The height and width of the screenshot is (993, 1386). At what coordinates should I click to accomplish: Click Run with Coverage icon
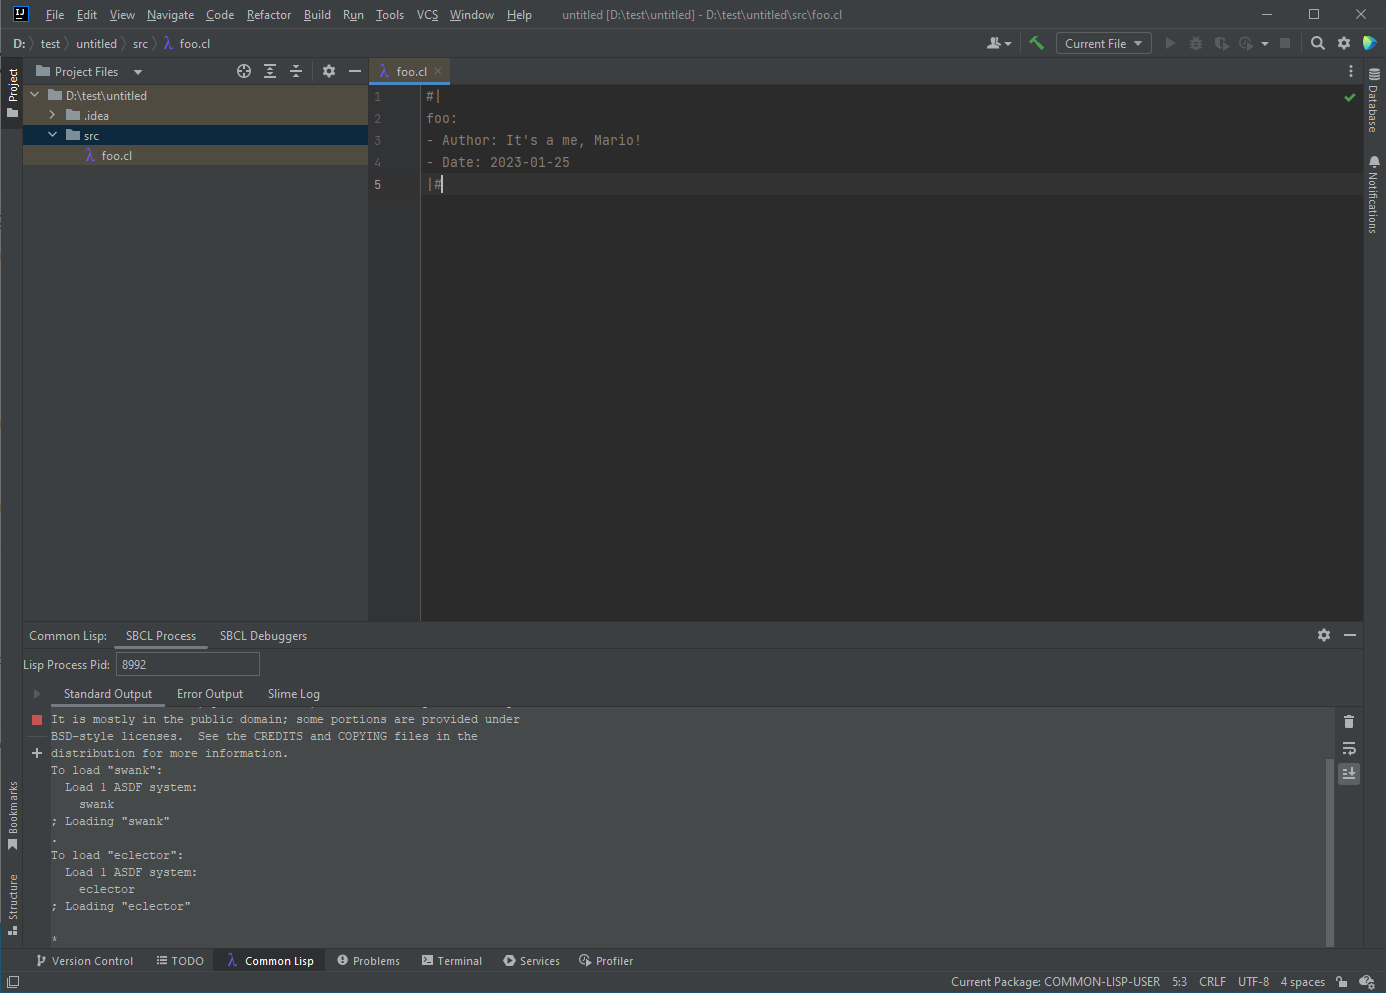click(x=1221, y=43)
